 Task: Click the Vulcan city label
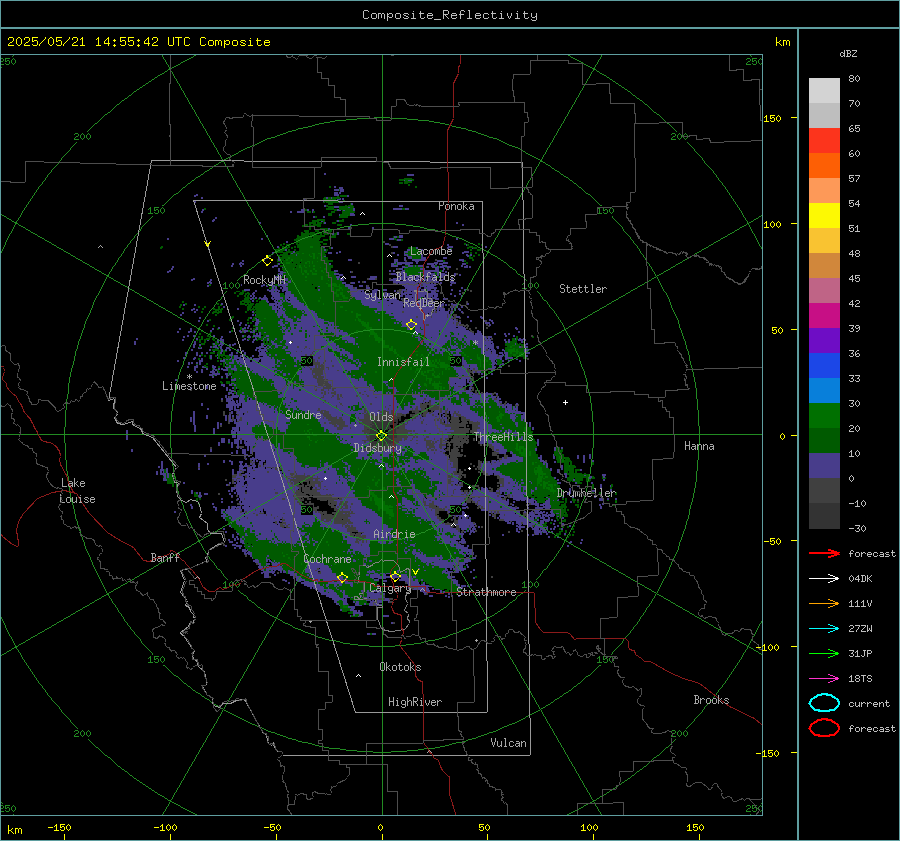[x=508, y=743]
